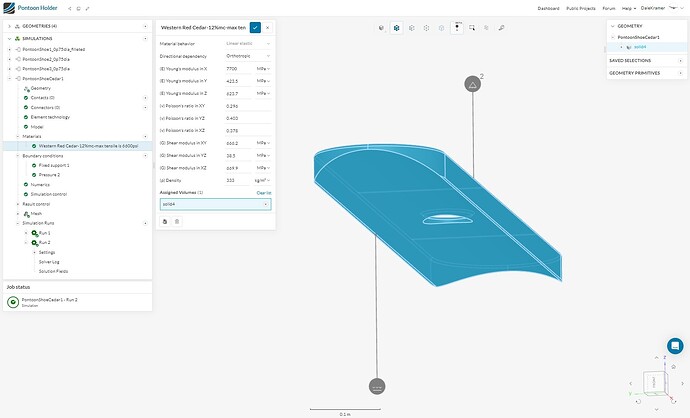This screenshot has width=690, height=418.
Task: Click the zoom magnifier icon in viewer toolbar
Action: [x=501, y=28]
